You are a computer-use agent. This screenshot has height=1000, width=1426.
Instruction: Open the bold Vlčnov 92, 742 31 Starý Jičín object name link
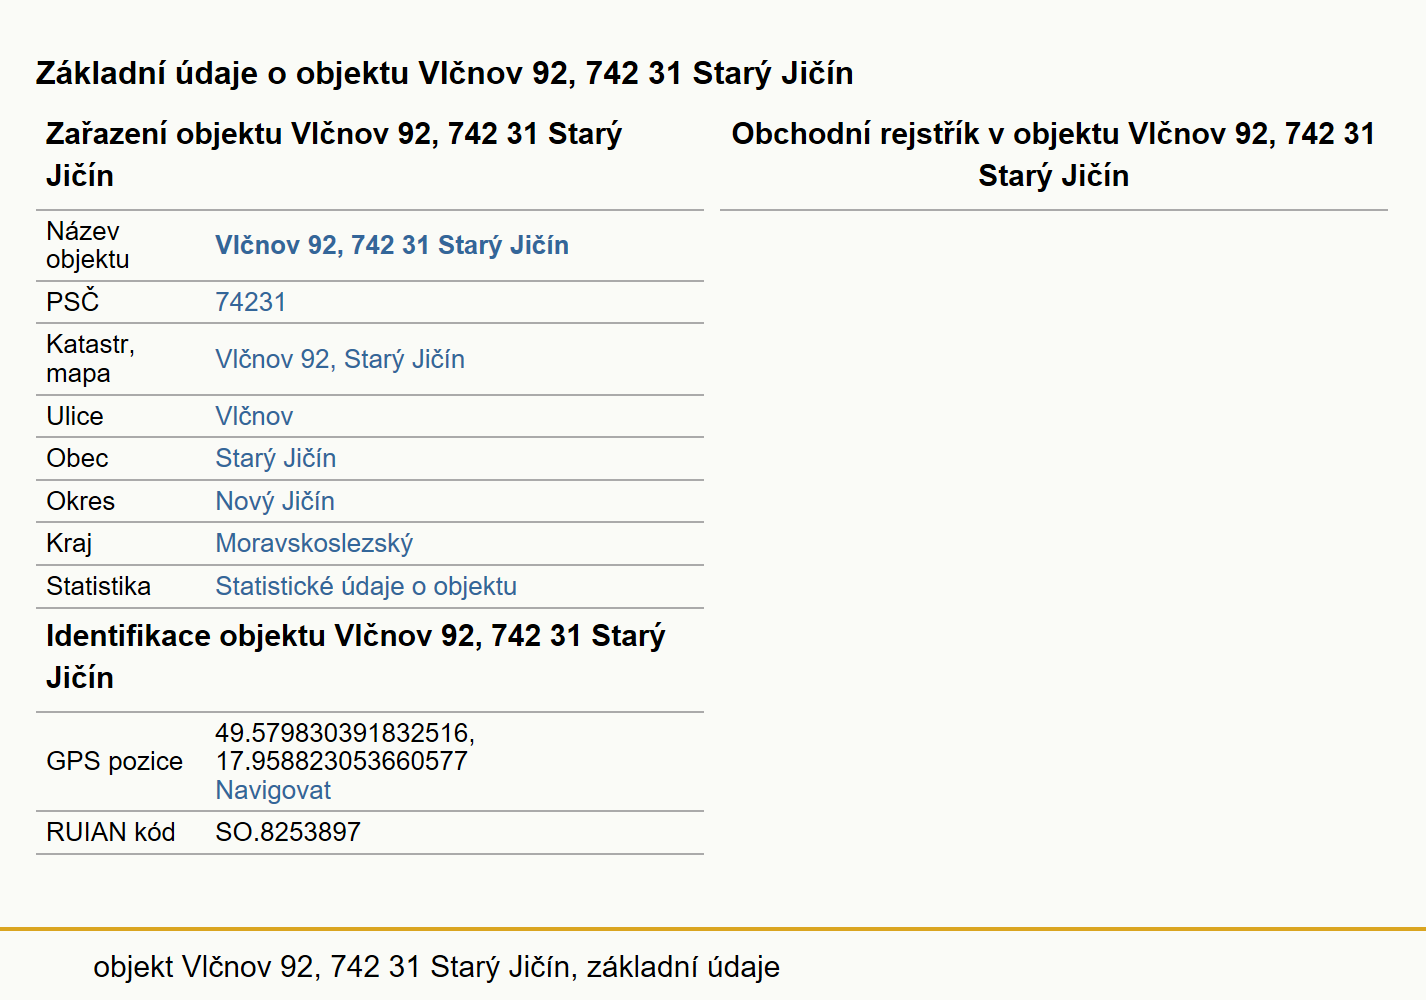(x=392, y=245)
